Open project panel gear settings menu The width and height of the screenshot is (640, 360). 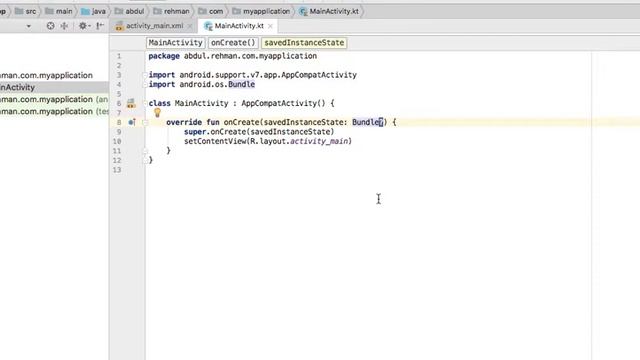click(x=84, y=26)
